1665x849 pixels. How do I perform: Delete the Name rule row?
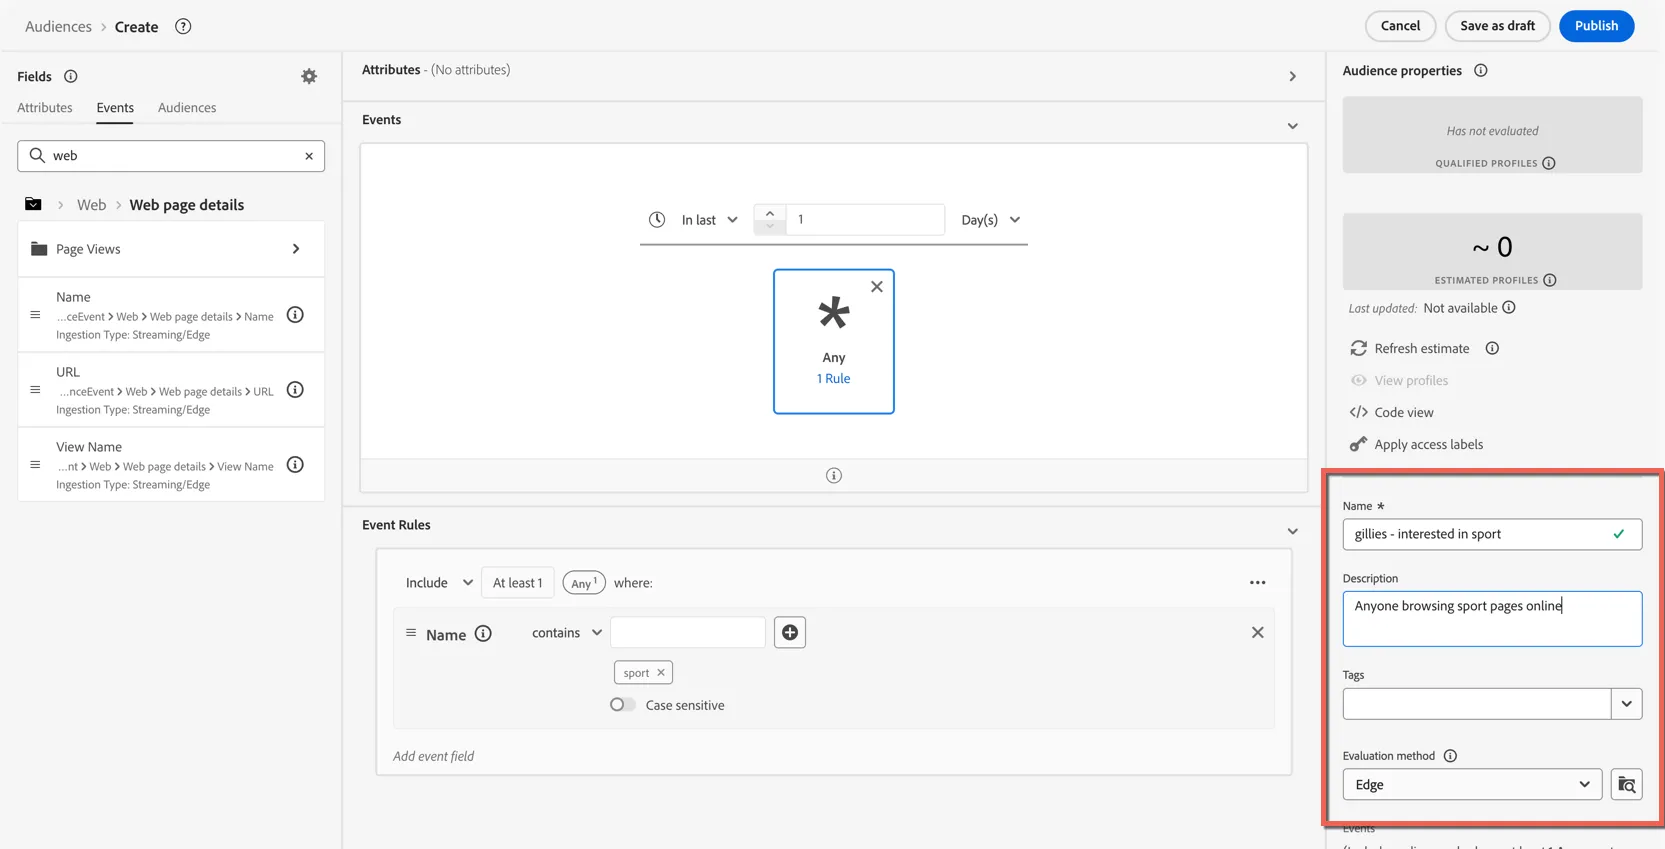[x=1258, y=632]
